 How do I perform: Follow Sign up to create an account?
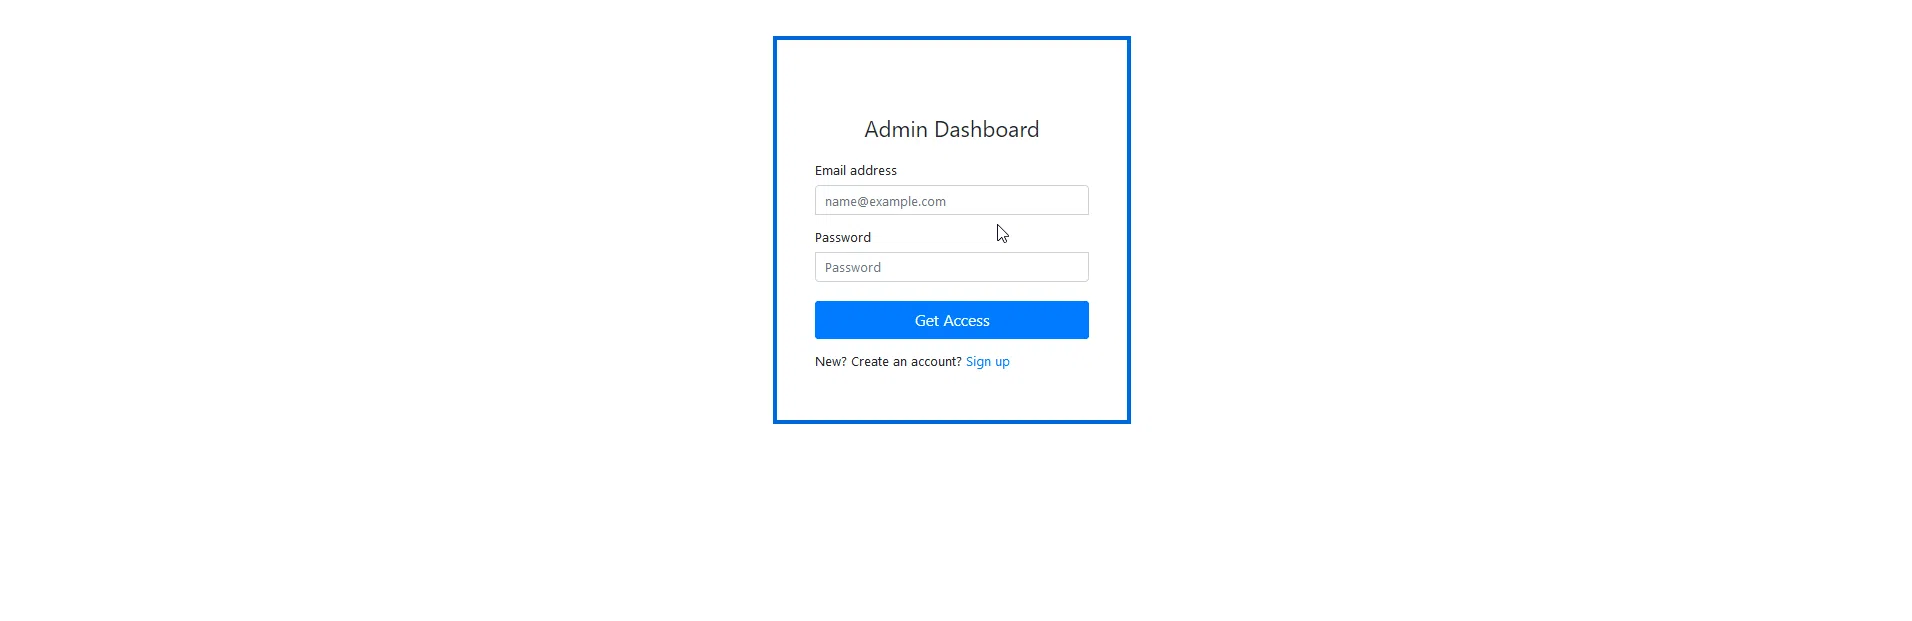(x=987, y=362)
